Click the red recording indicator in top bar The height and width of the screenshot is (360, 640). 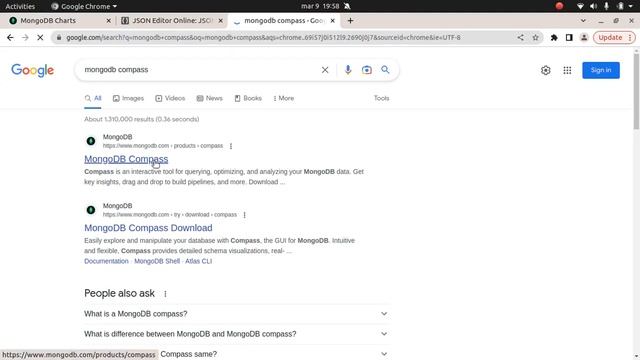coord(560,6)
